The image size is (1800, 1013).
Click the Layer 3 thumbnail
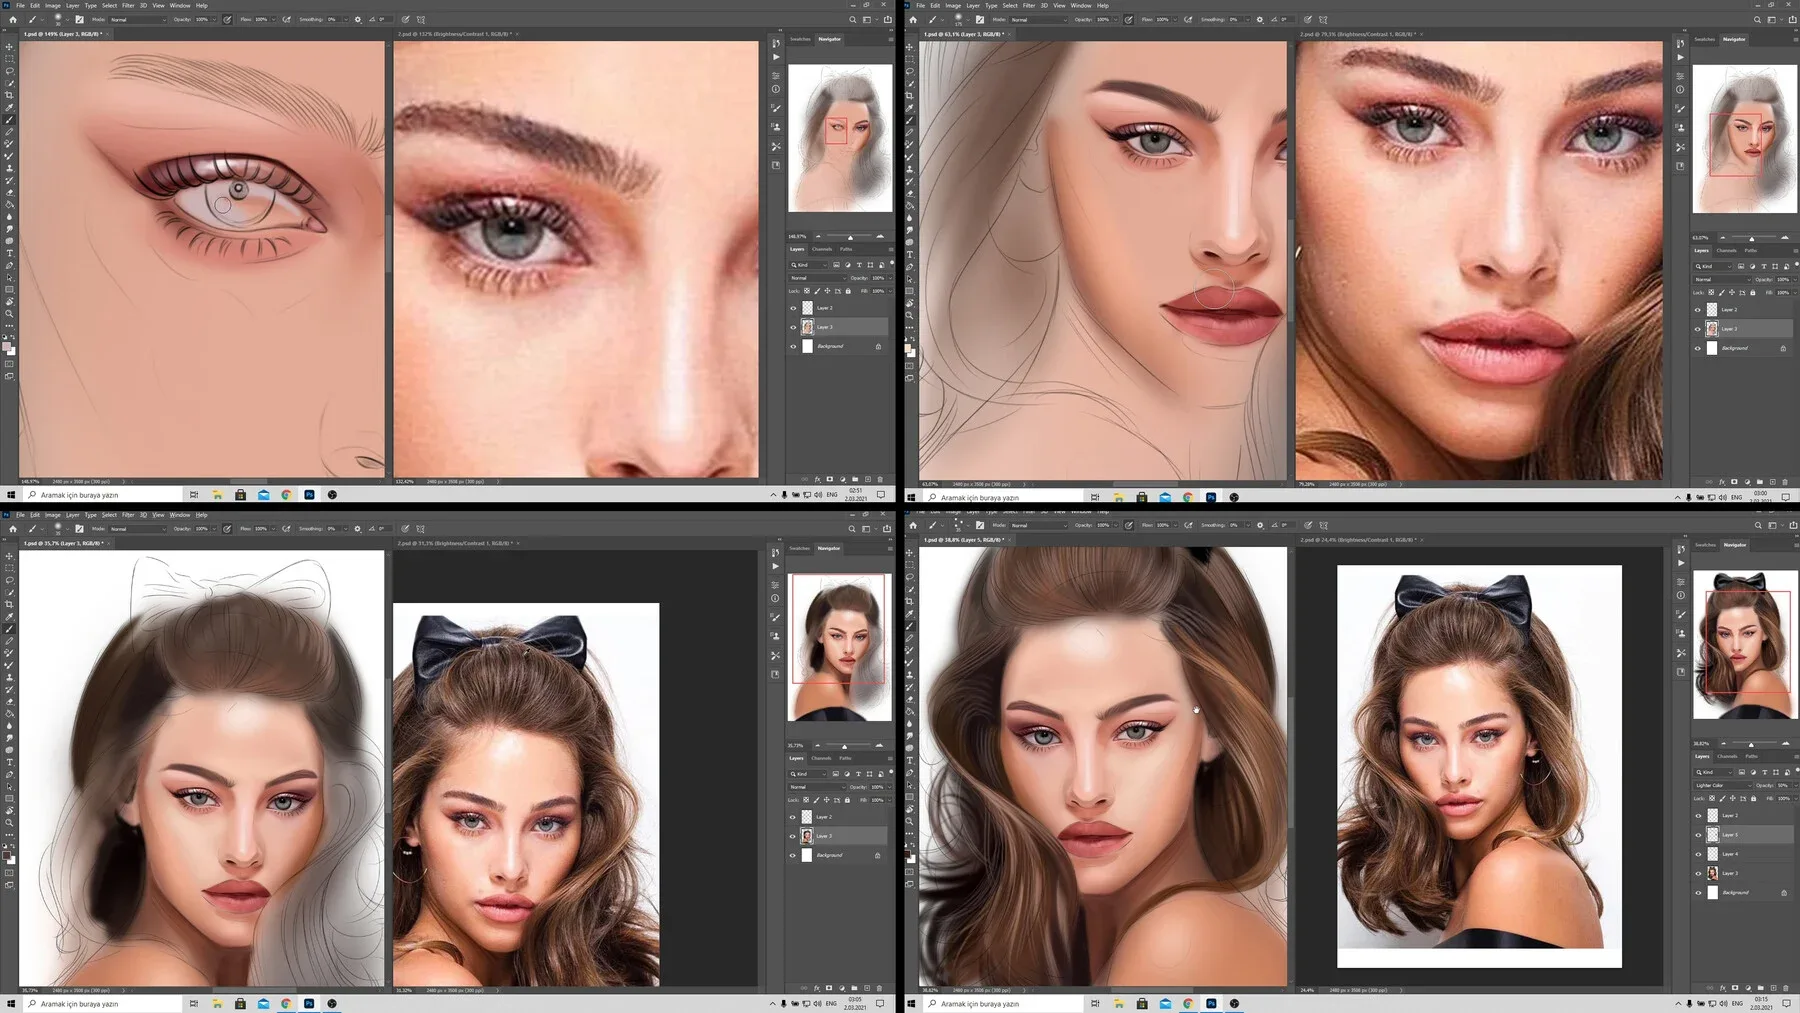point(807,327)
